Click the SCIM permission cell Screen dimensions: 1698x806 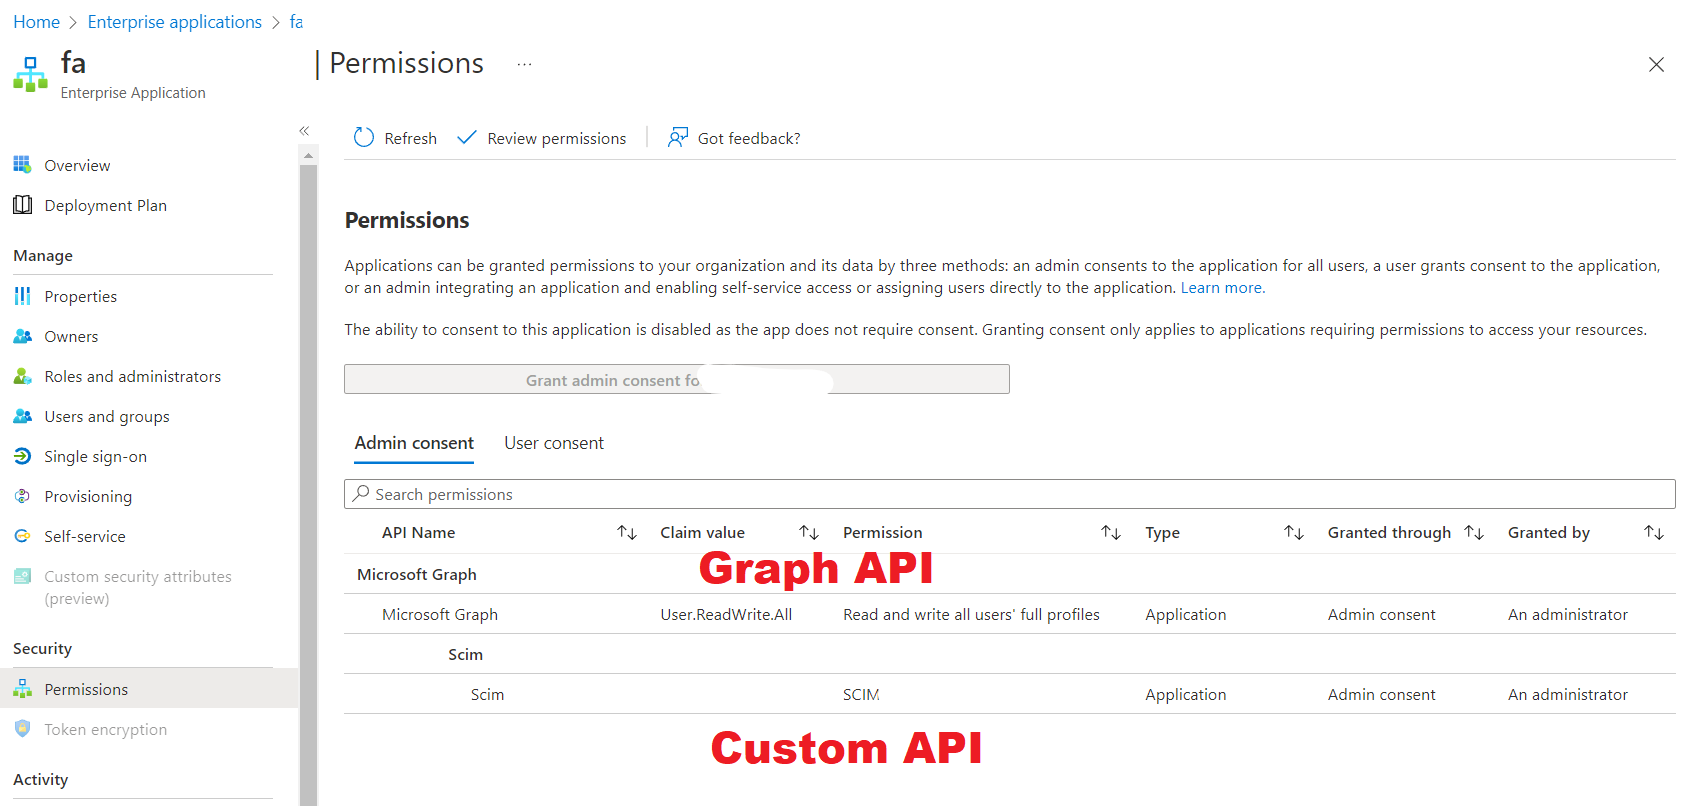pyautogui.click(x=861, y=694)
